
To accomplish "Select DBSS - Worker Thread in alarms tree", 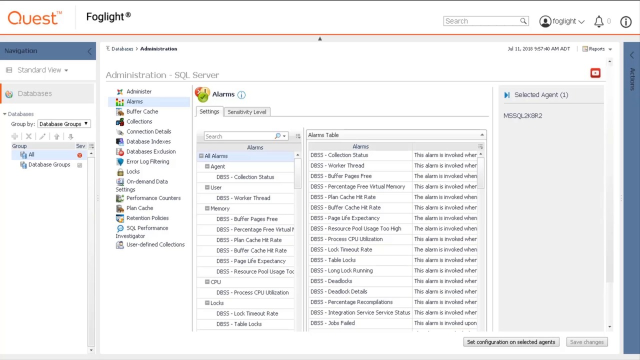I will click(243, 198).
